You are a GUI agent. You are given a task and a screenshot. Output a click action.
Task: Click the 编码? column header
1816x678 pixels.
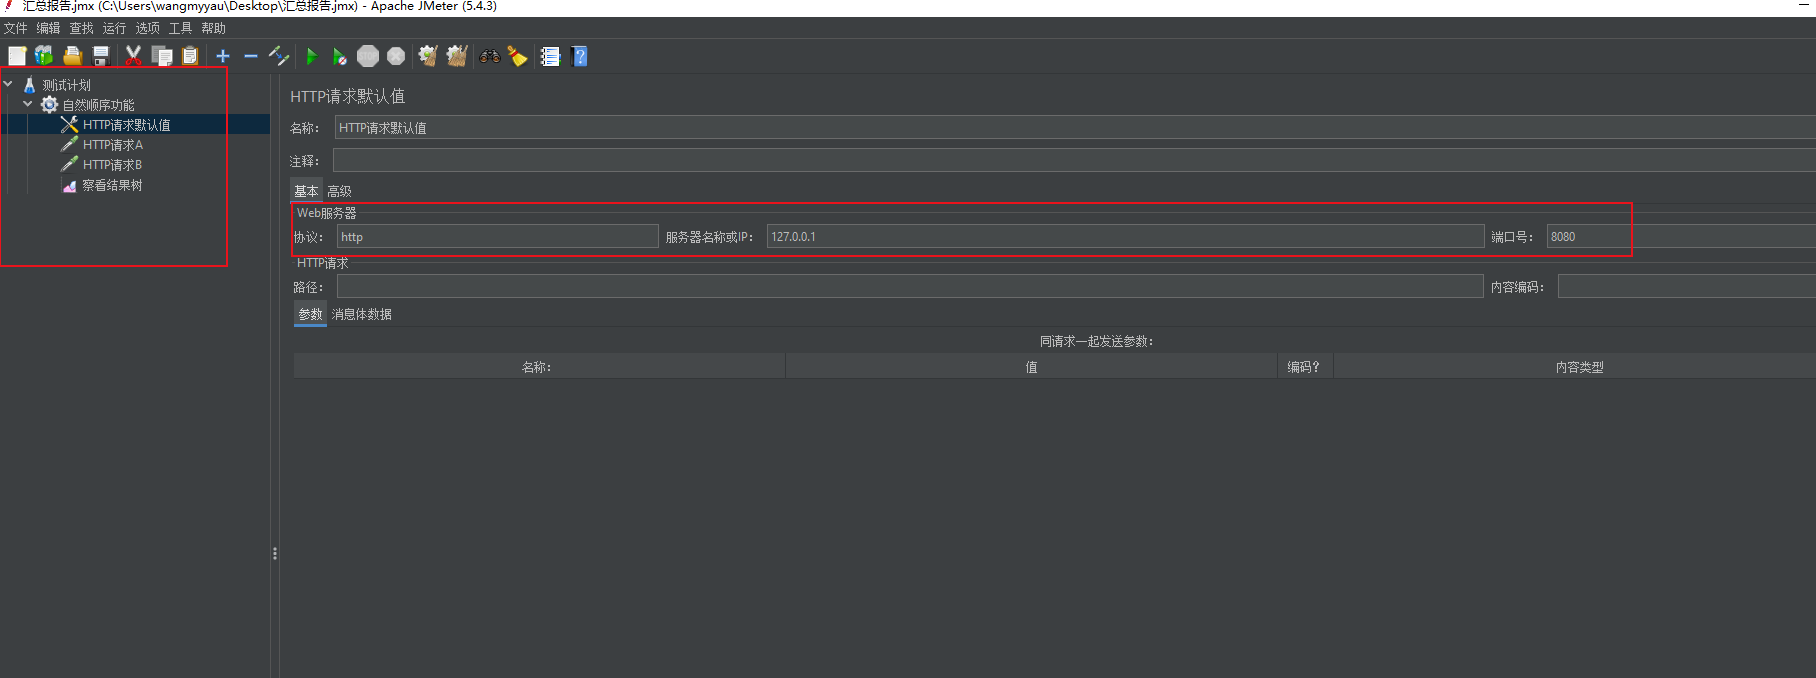[x=1305, y=367]
